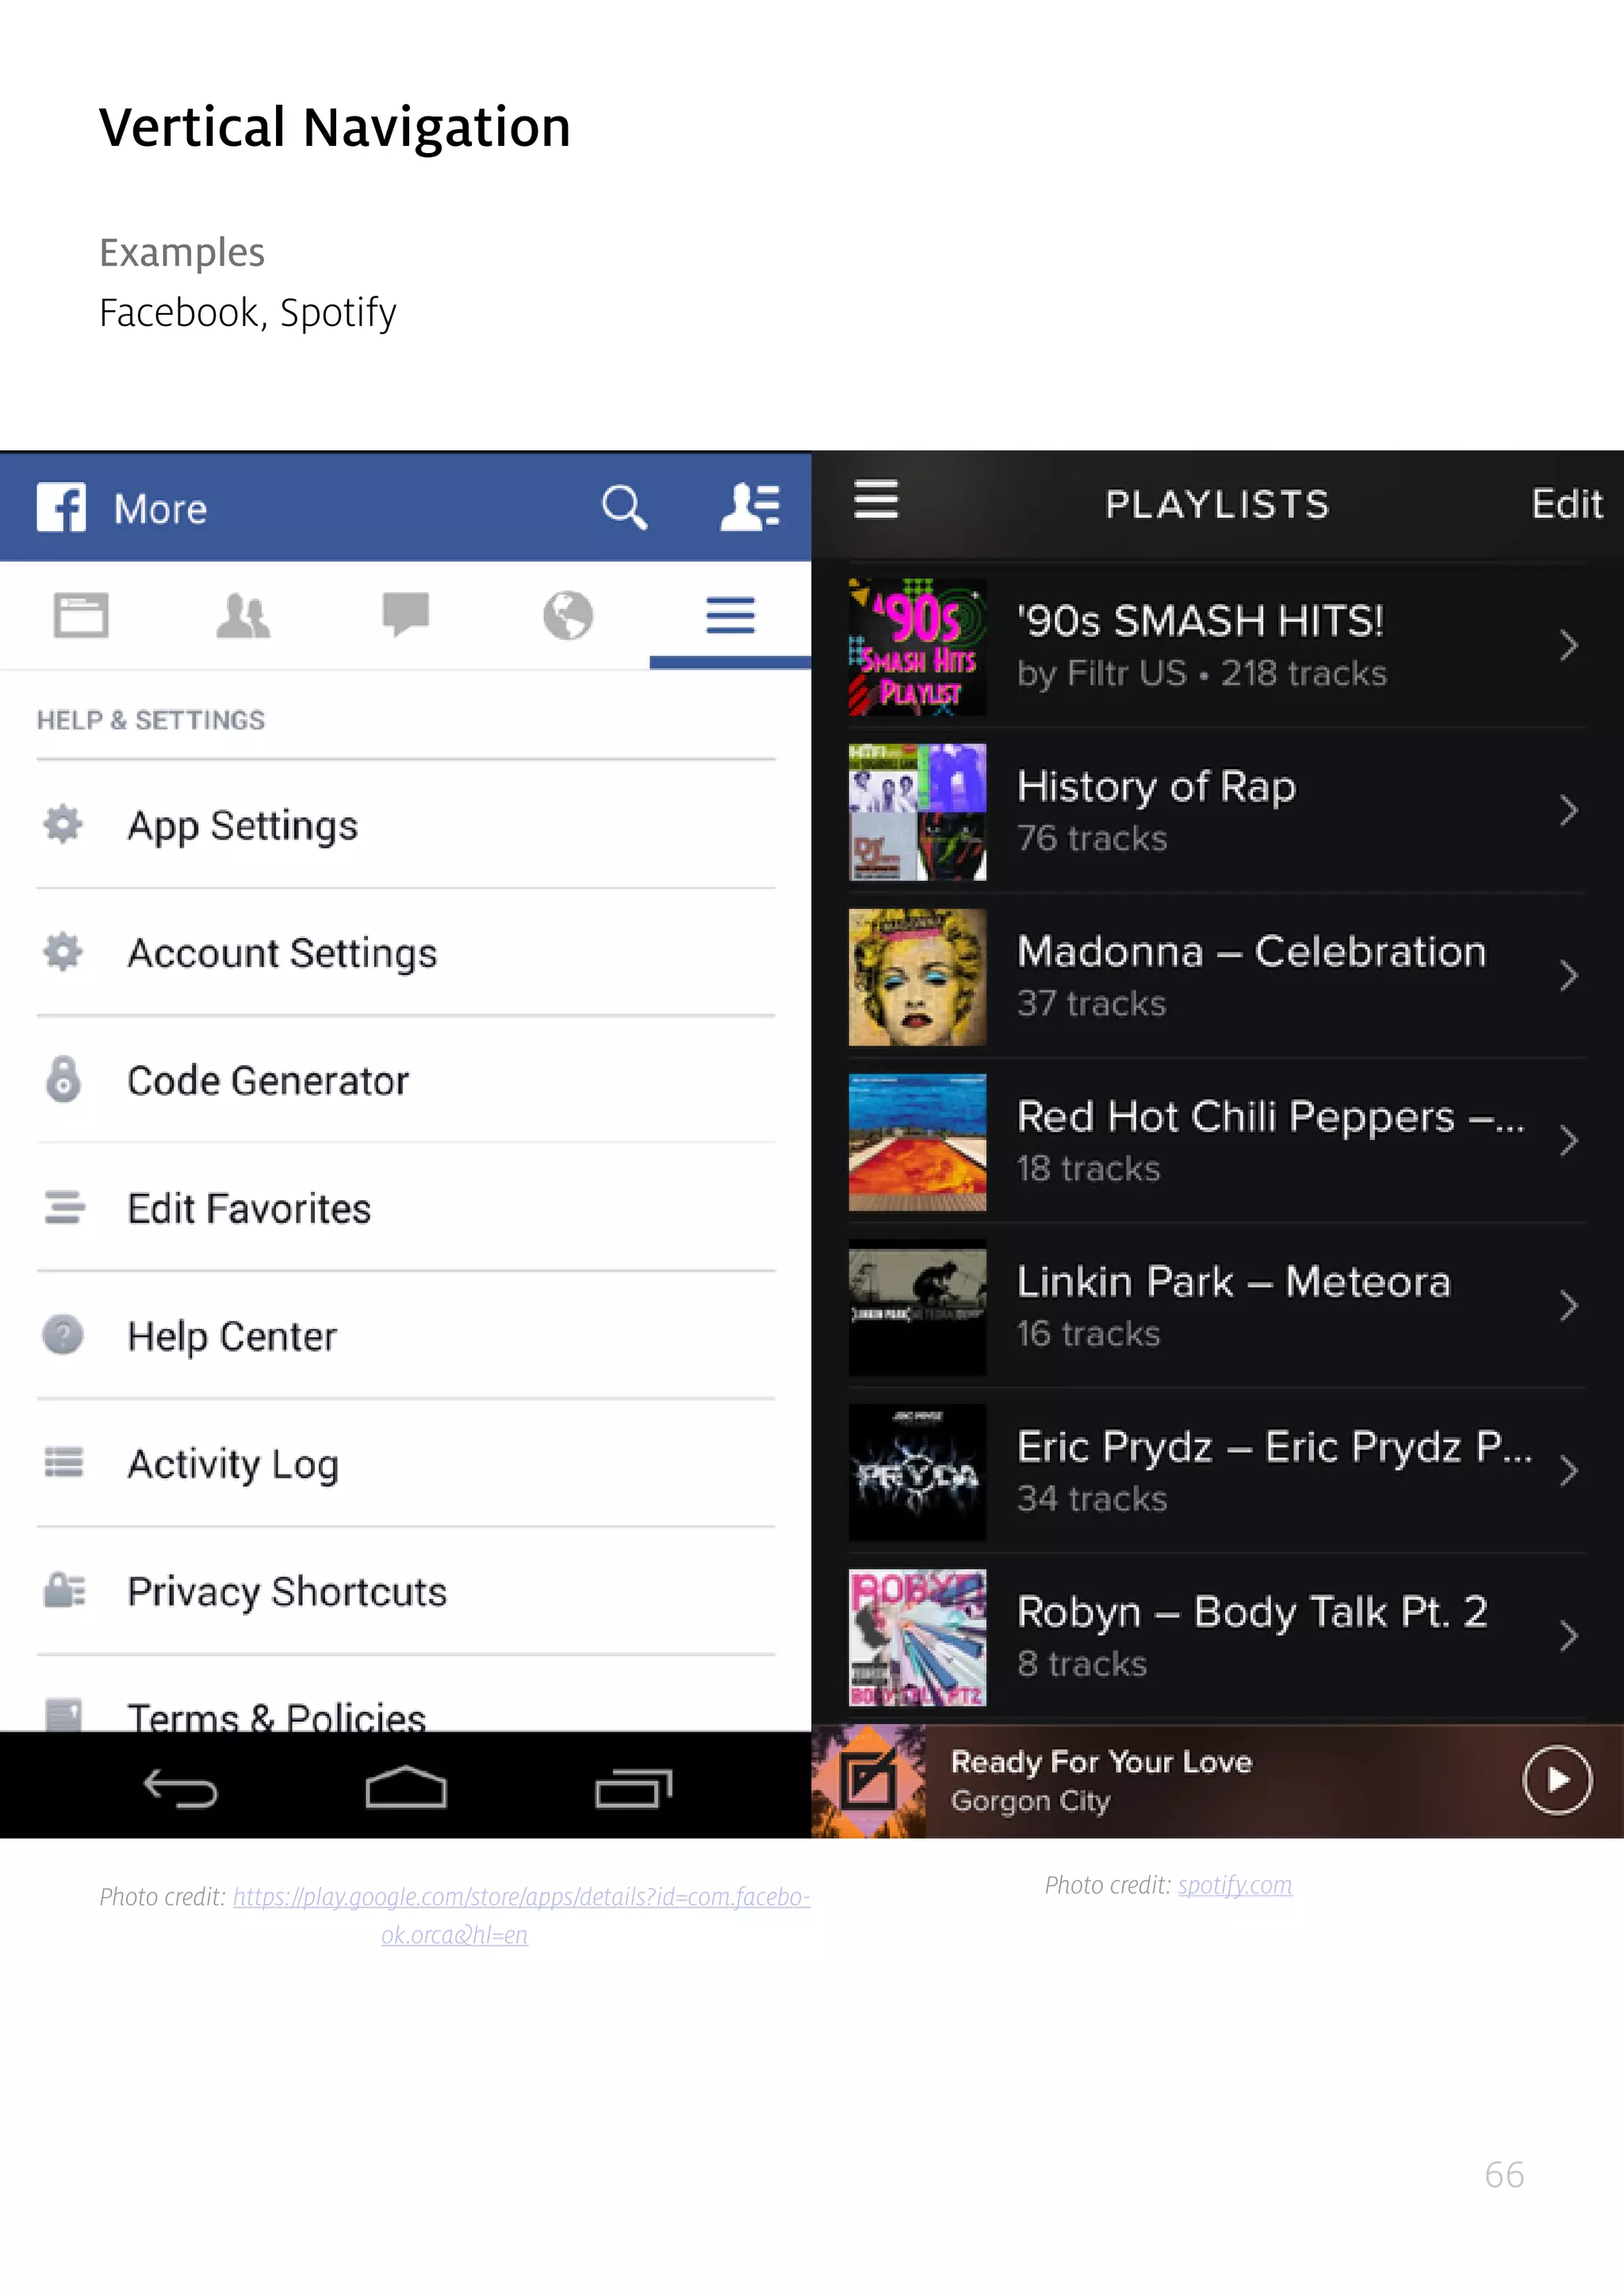Play Ready For Your Love
1624x2296 pixels.
coord(1557,1780)
